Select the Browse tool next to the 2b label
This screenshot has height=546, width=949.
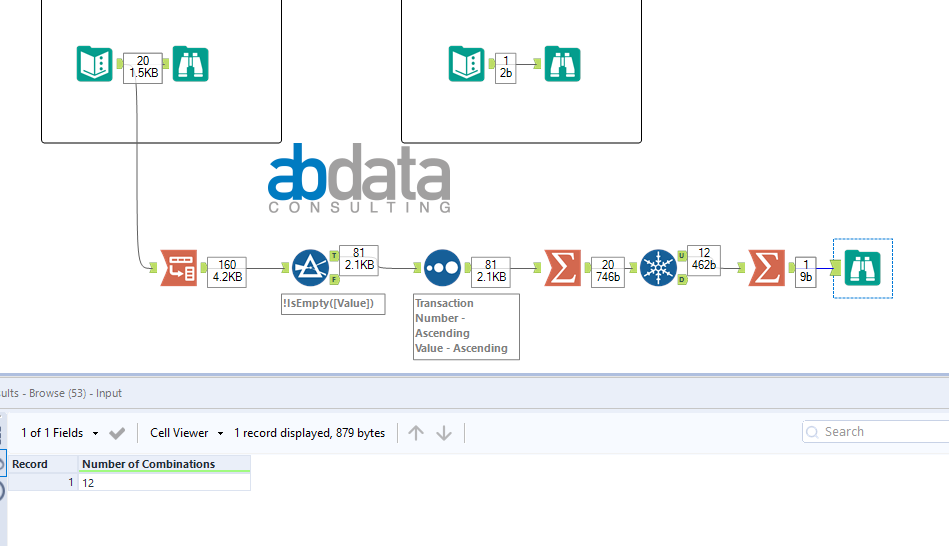[562, 64]
